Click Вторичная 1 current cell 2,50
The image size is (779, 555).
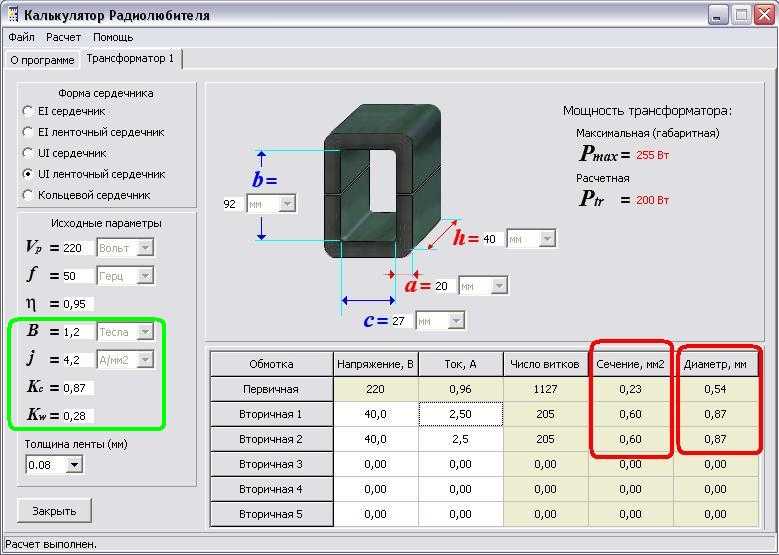(x=461, y=414)
